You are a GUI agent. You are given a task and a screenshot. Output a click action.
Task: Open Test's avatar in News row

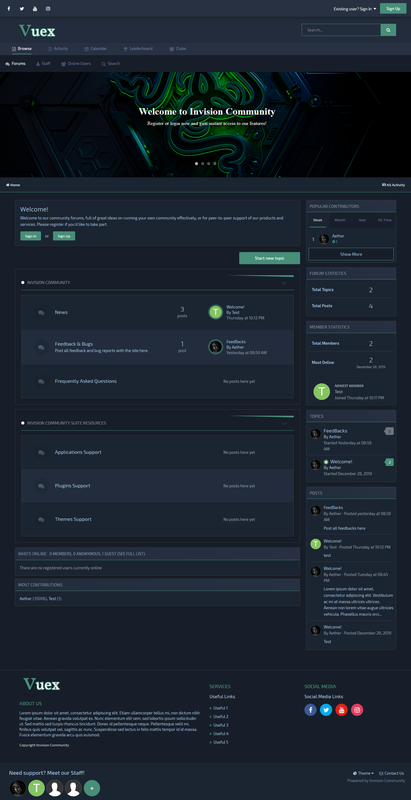click(x=216, y=312)
